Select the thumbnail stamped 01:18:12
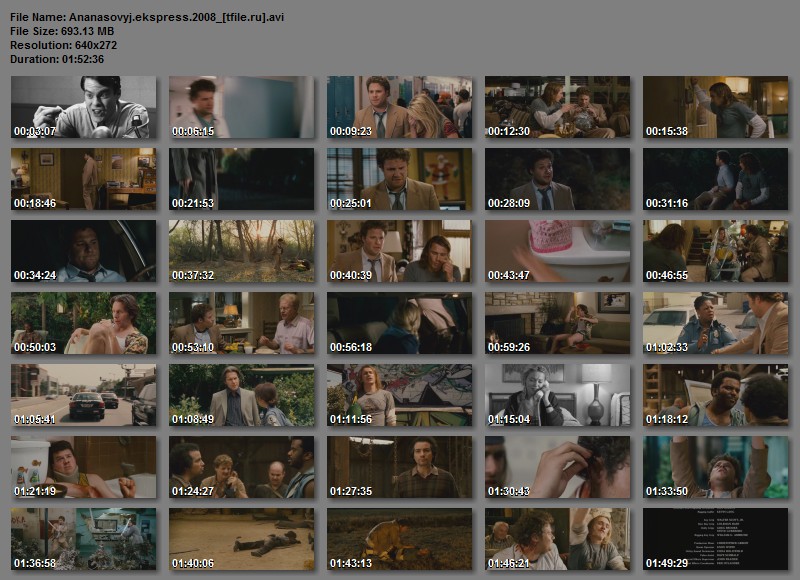 (716, 395)
